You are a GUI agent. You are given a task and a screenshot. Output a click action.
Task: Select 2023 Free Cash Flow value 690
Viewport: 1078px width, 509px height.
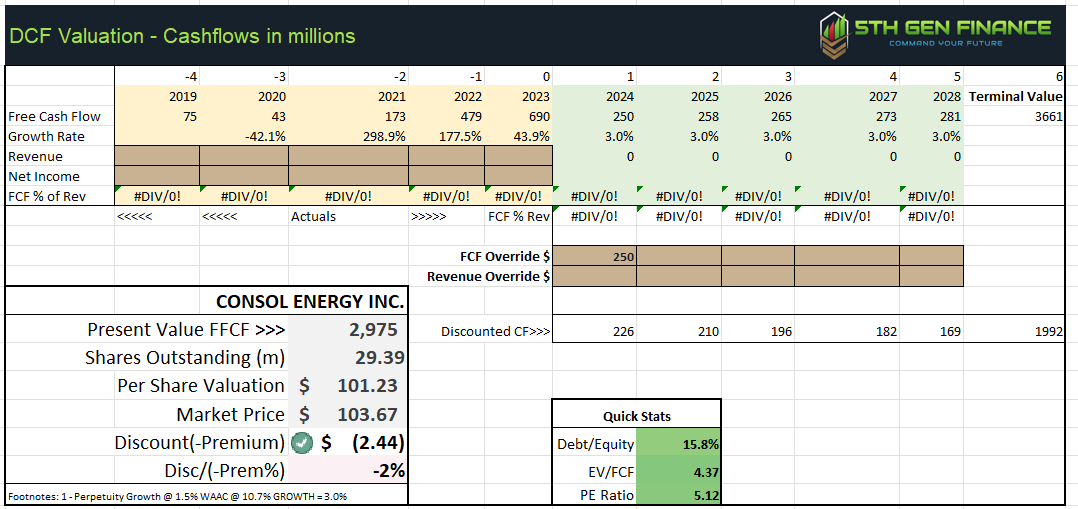(x=540, y=116)
